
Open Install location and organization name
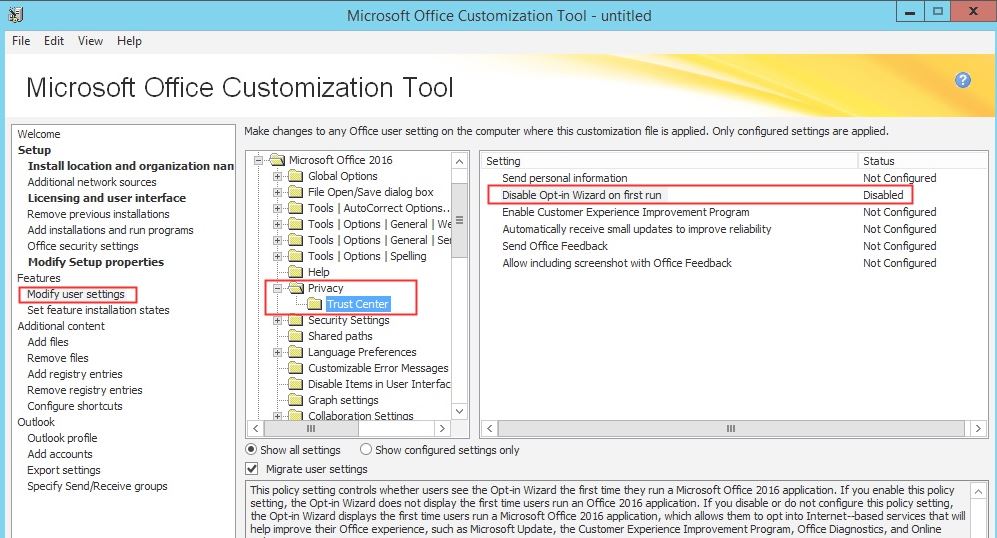click(130, 166)
